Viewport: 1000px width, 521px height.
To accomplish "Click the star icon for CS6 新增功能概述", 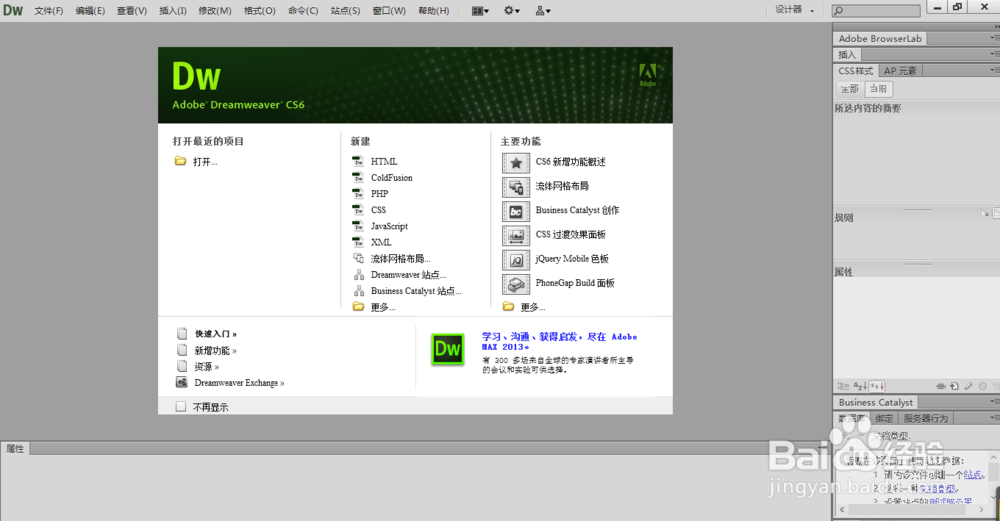I will [516, 163].
